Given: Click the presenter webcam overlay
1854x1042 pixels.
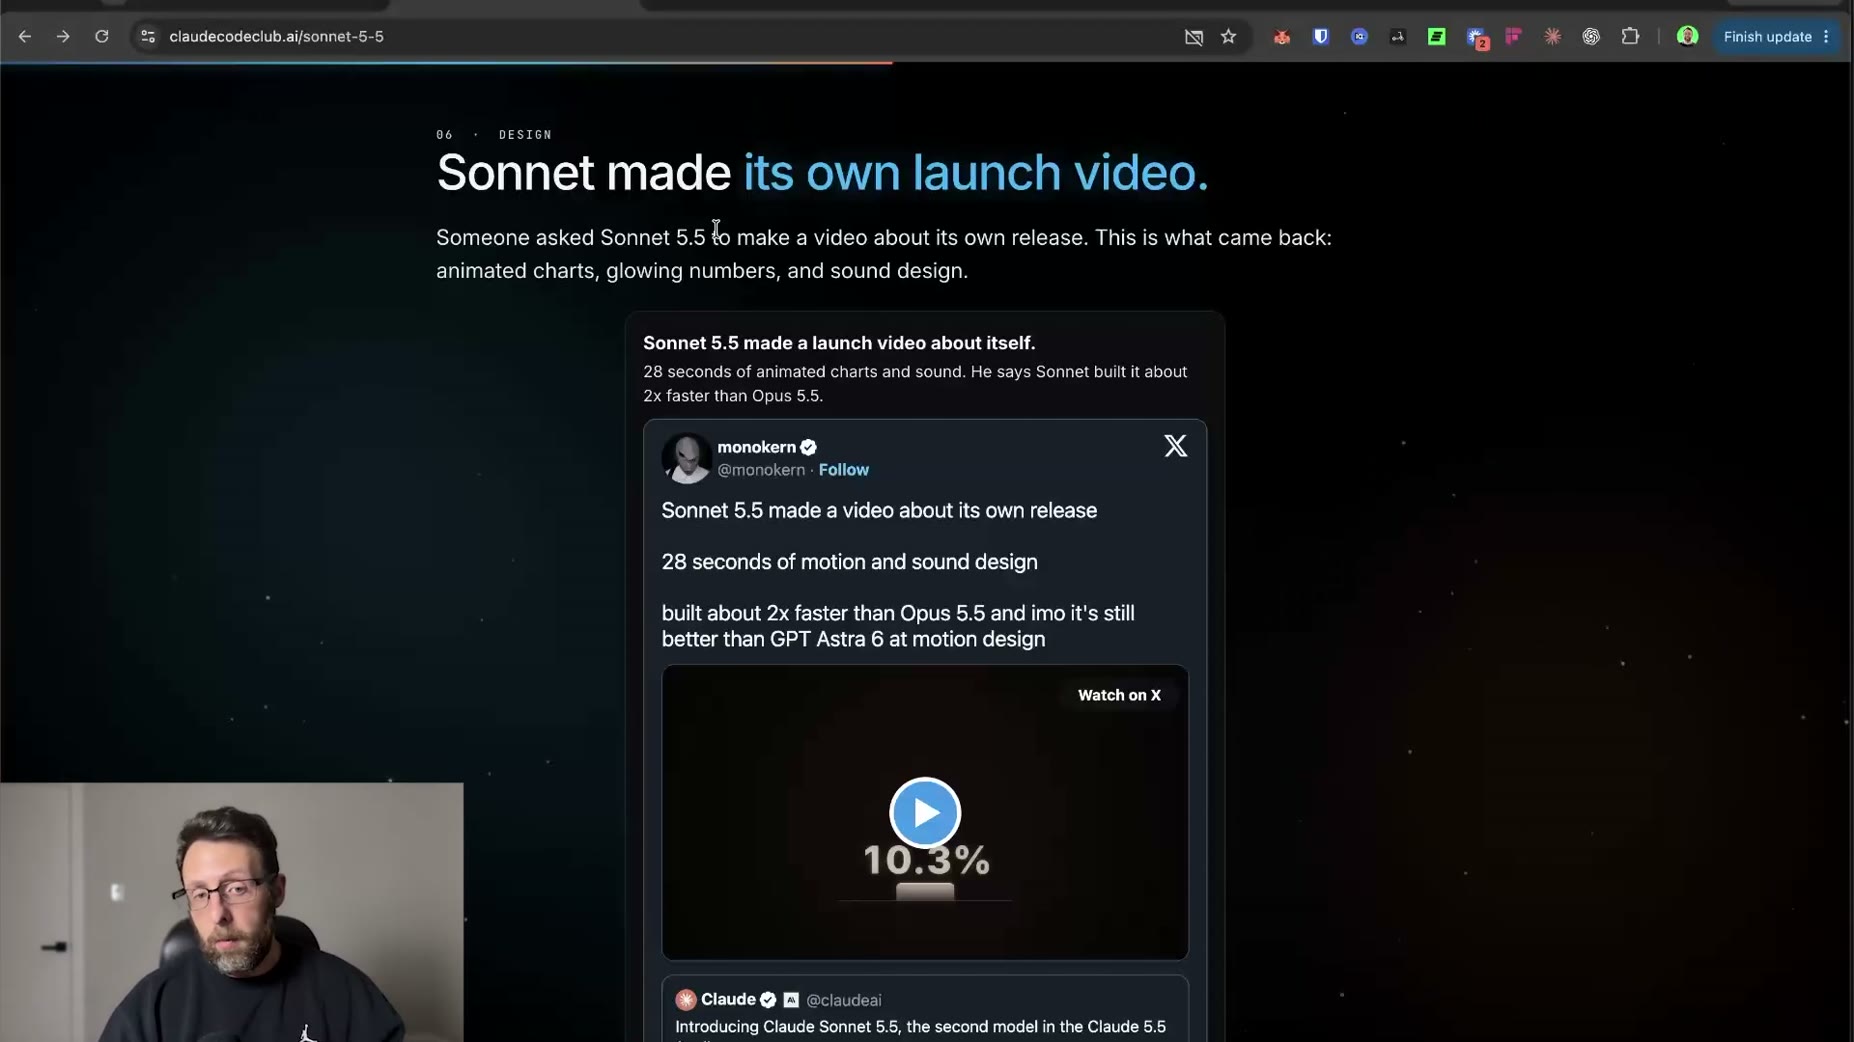Looking at the screenshot, I should (232, 912).
